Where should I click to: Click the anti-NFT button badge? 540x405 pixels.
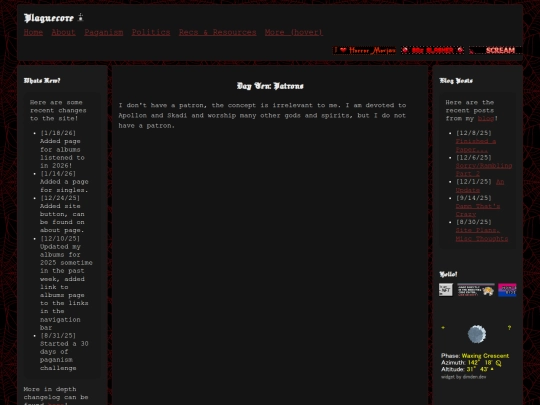[x=446, y=290]
